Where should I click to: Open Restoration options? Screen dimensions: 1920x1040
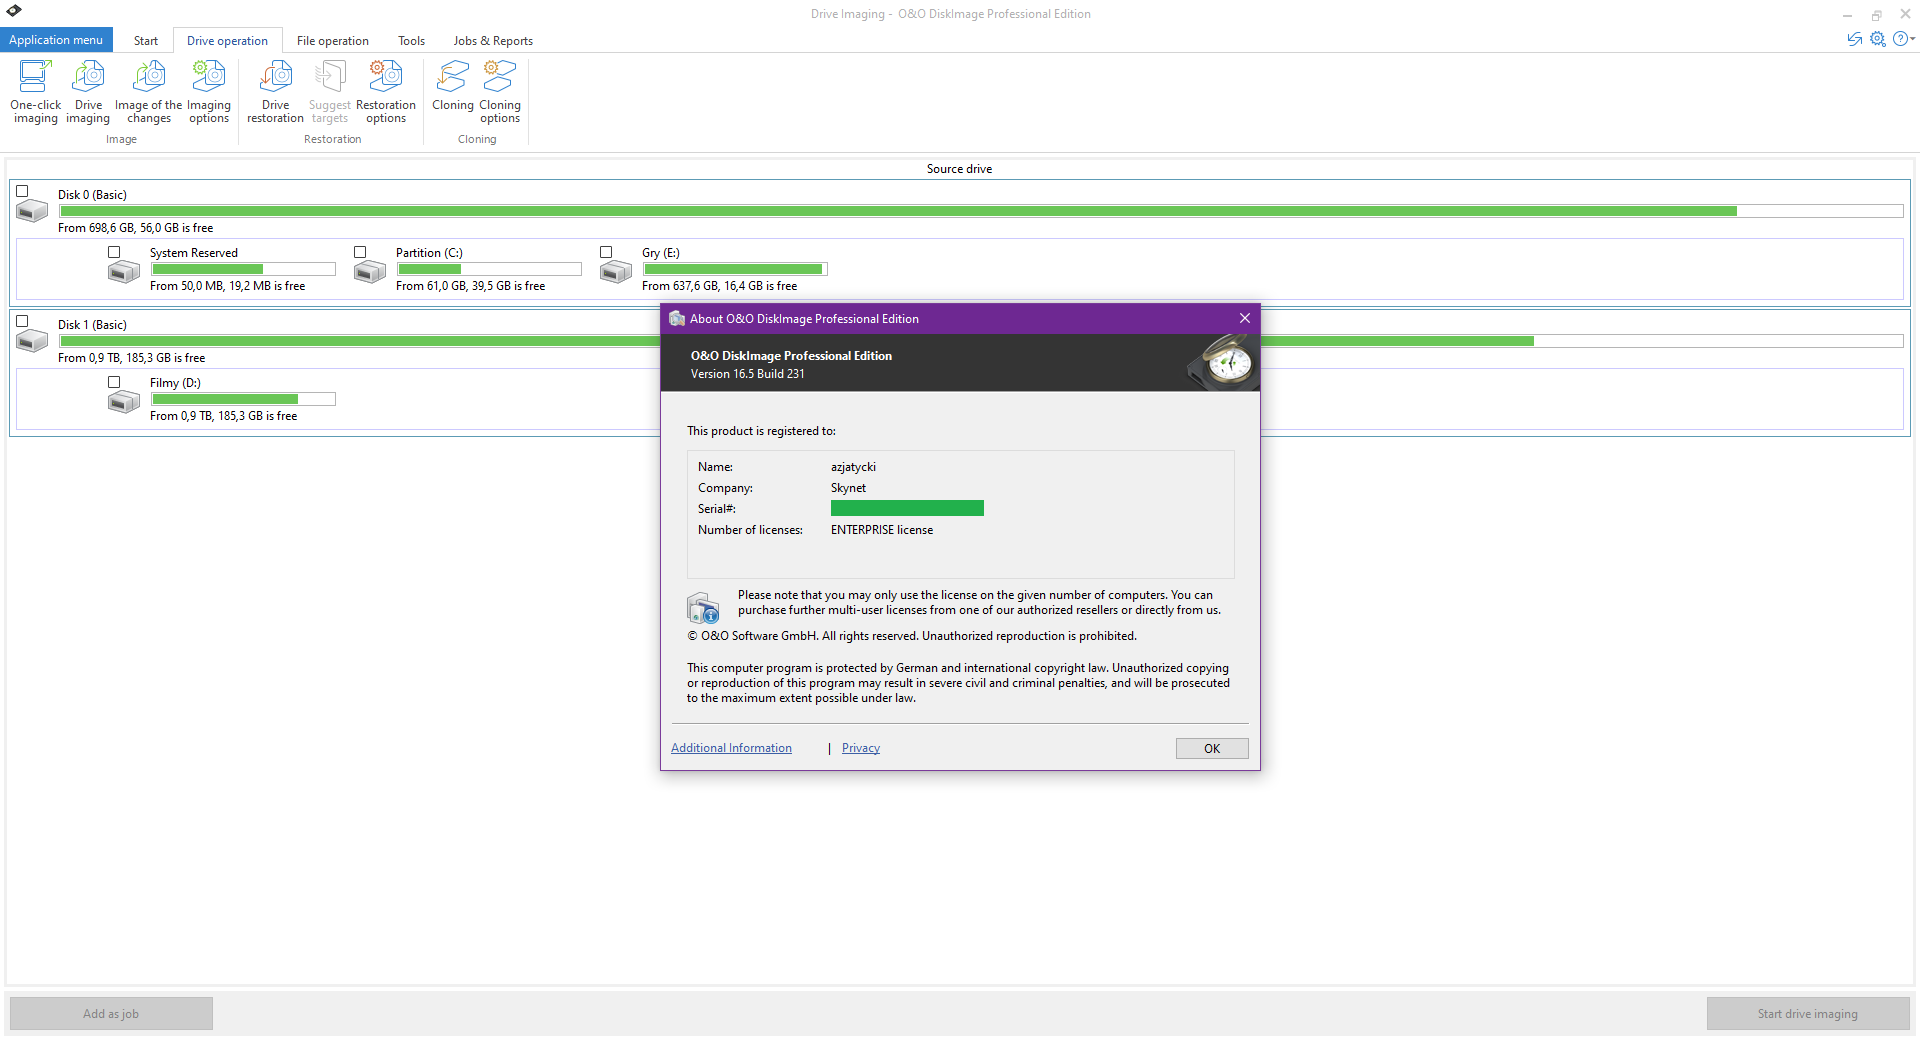coord(386,92)
